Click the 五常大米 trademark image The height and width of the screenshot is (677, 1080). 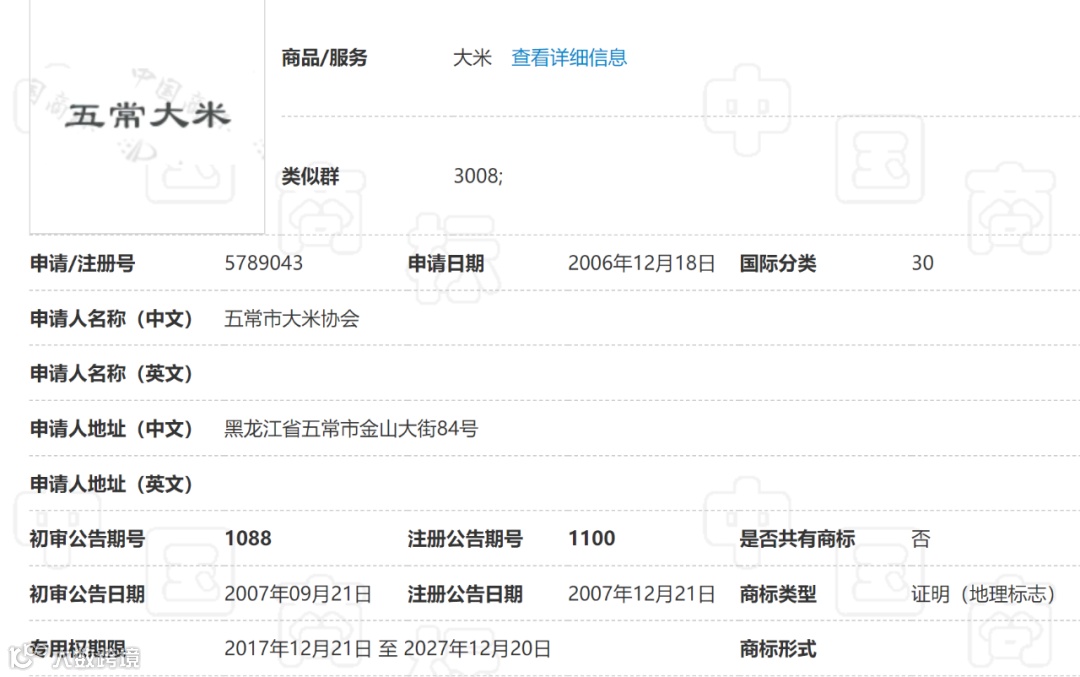[147, 116]
